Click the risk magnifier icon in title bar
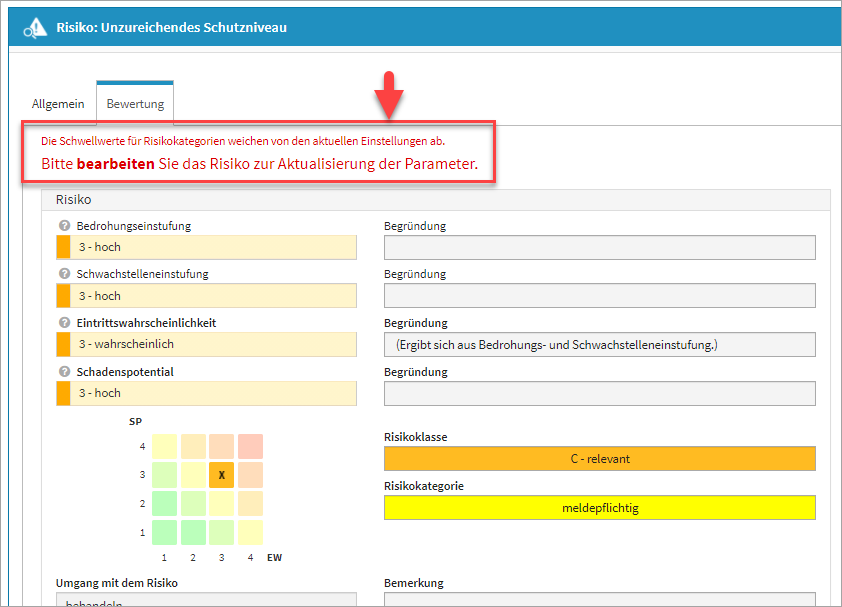 pyautogui.click(x=35, y=28)
